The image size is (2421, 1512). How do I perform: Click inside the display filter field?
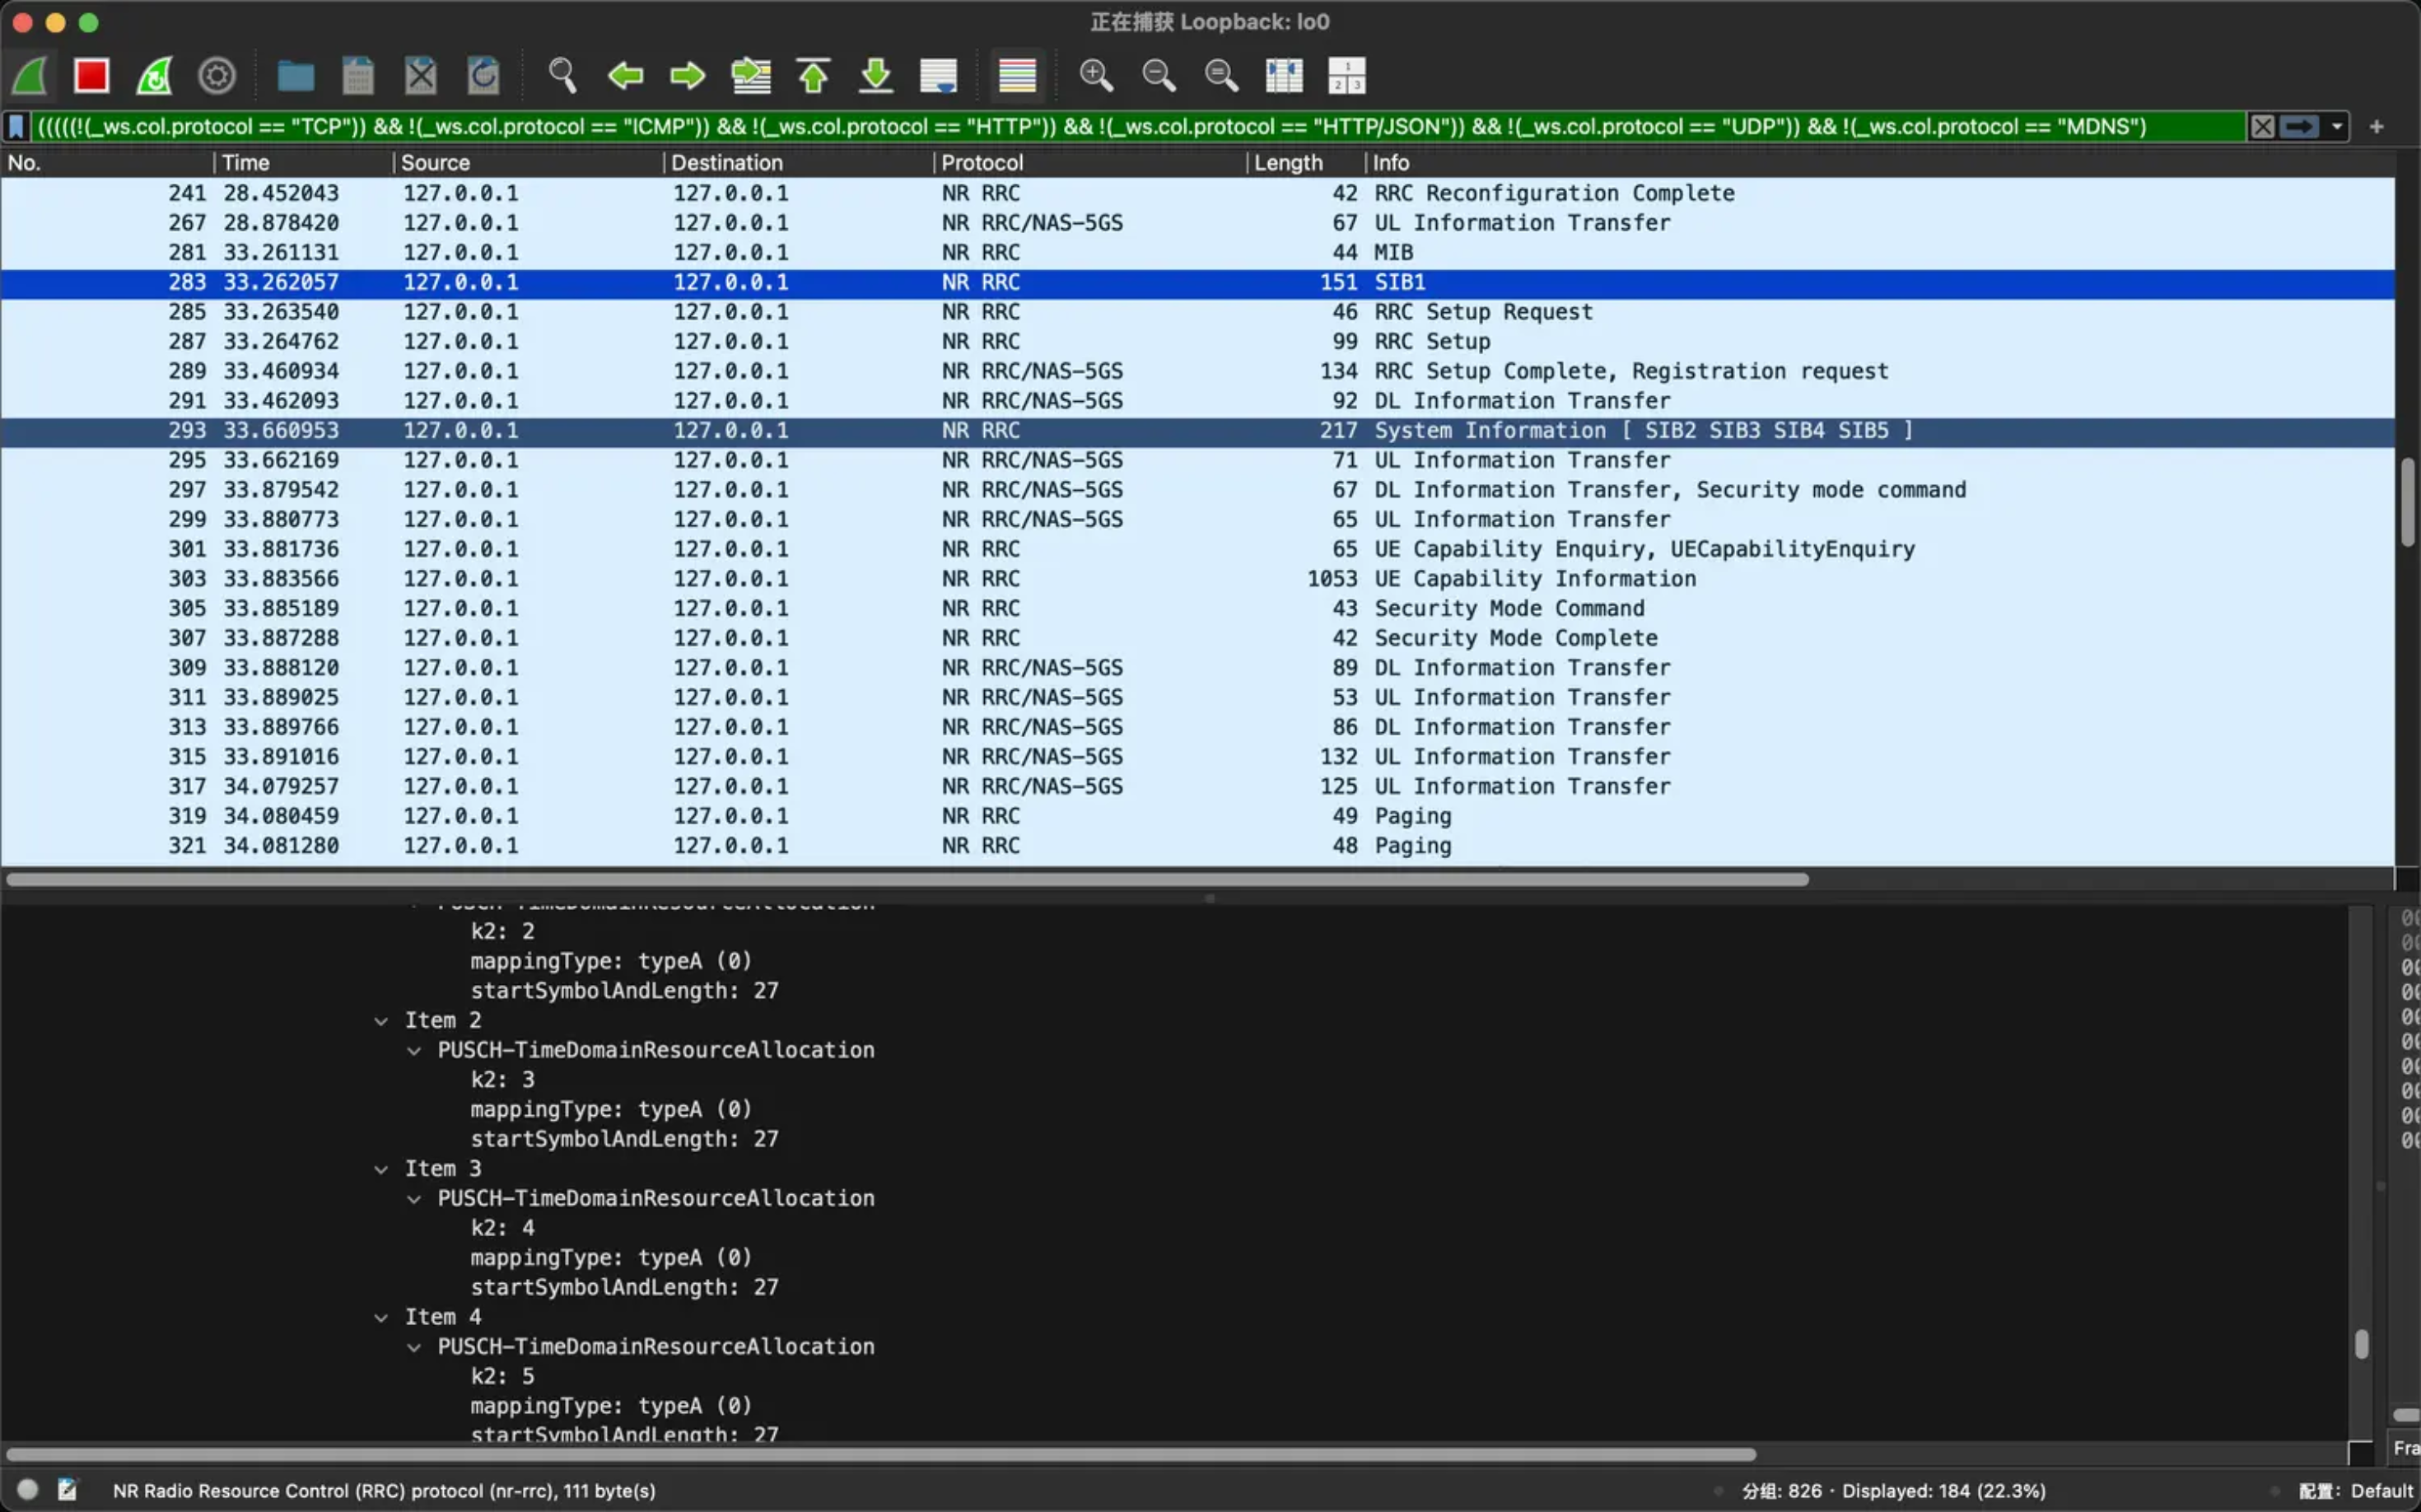click(x=1138, y=127)
